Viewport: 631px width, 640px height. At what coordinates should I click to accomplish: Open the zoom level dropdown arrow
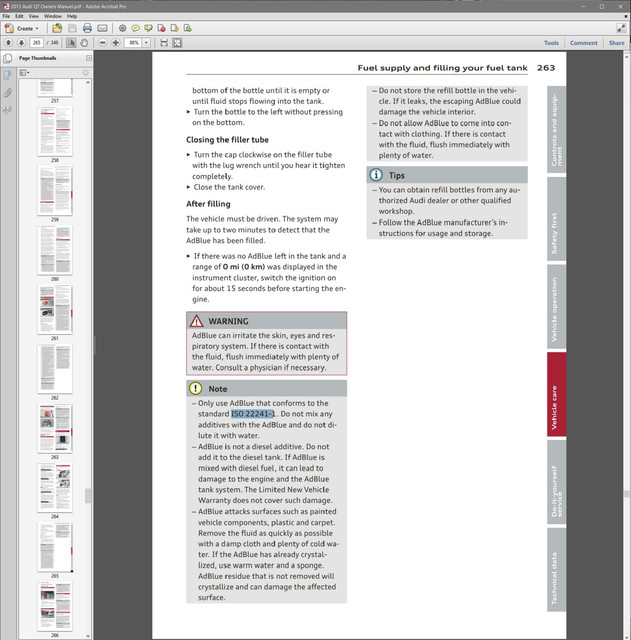(146, 42)
